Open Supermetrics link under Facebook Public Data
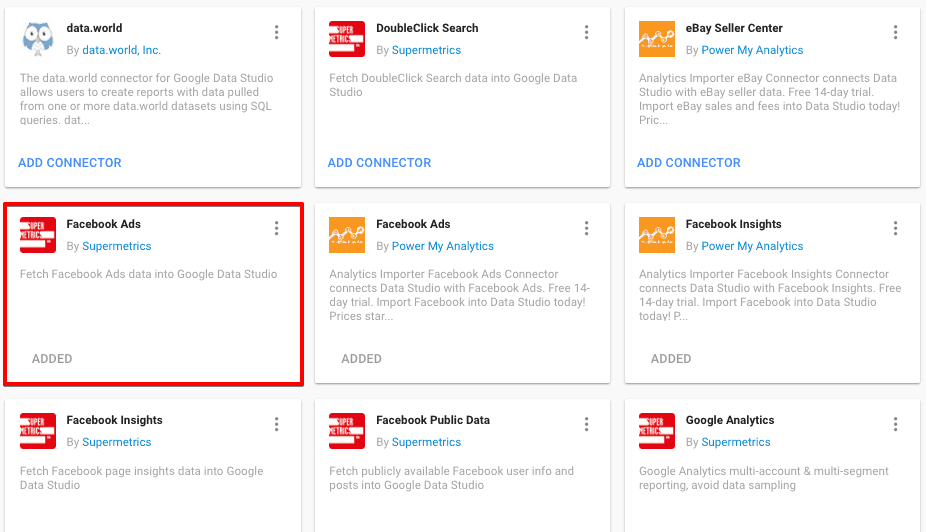926x532 pixels. point(426,442)
